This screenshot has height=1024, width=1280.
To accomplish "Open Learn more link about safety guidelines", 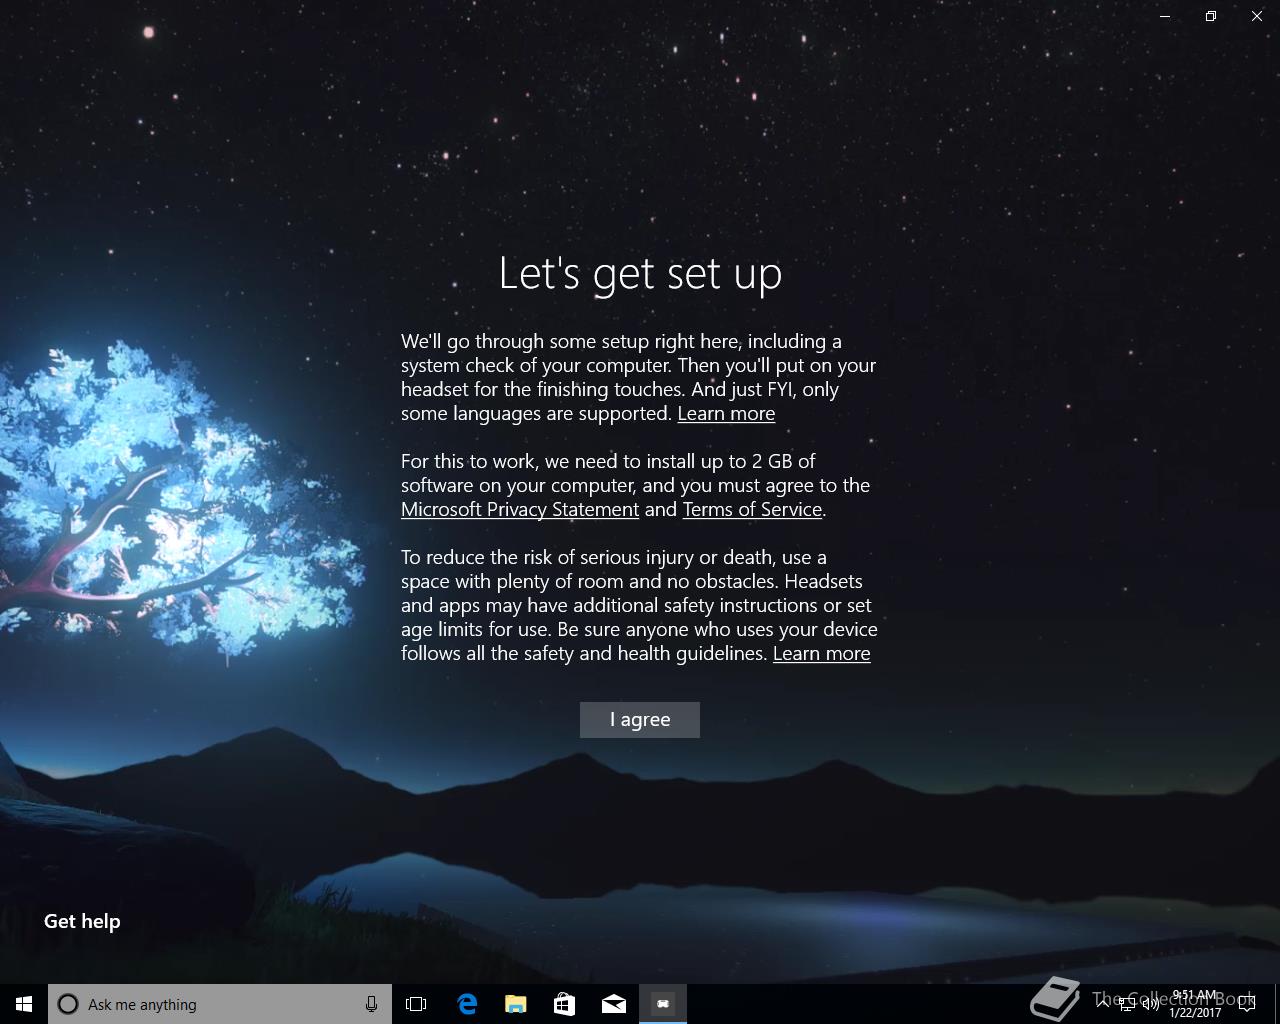I will pos(821,654).
